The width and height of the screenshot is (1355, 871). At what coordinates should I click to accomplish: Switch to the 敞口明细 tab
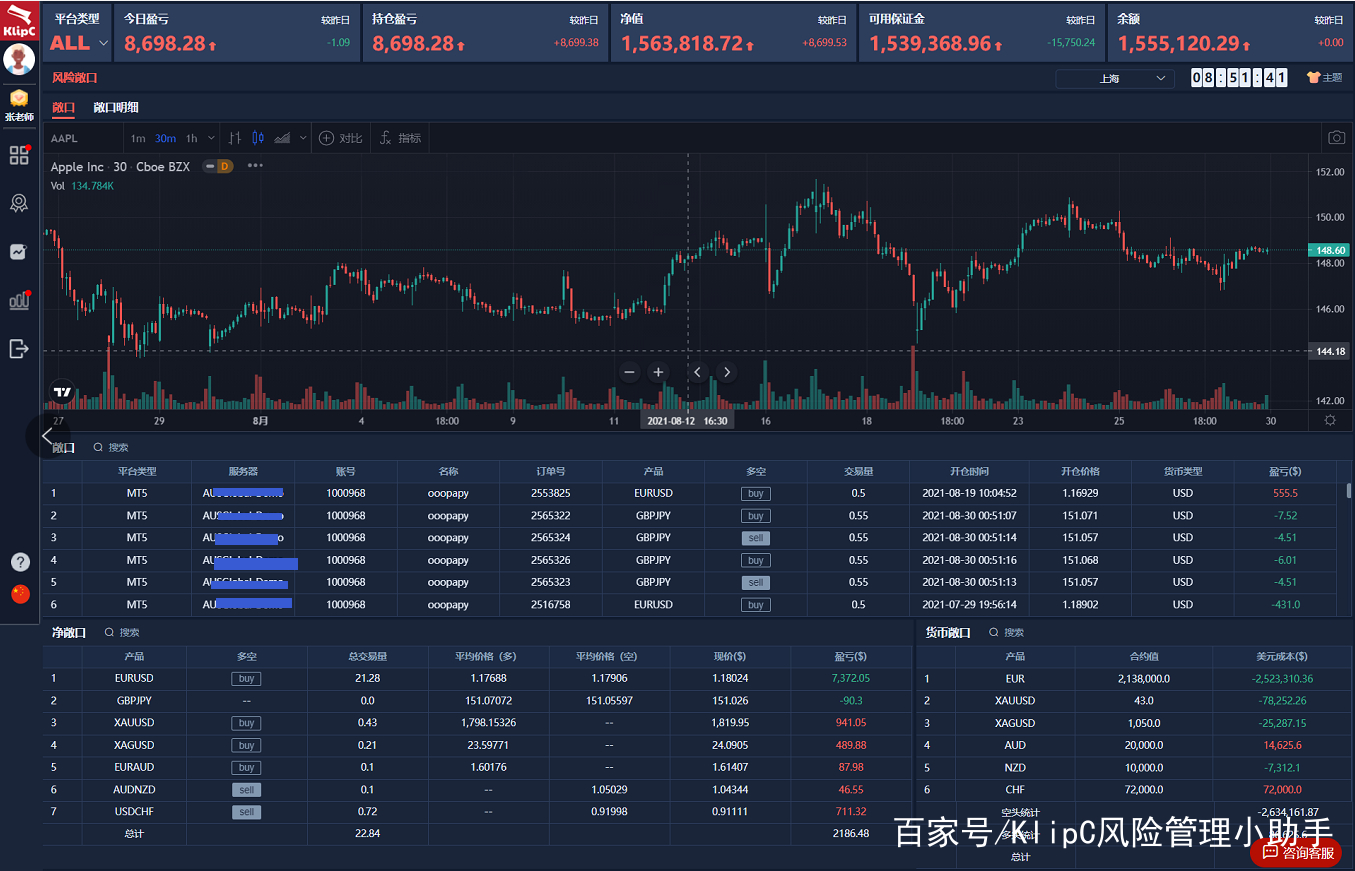click(116, 107)
